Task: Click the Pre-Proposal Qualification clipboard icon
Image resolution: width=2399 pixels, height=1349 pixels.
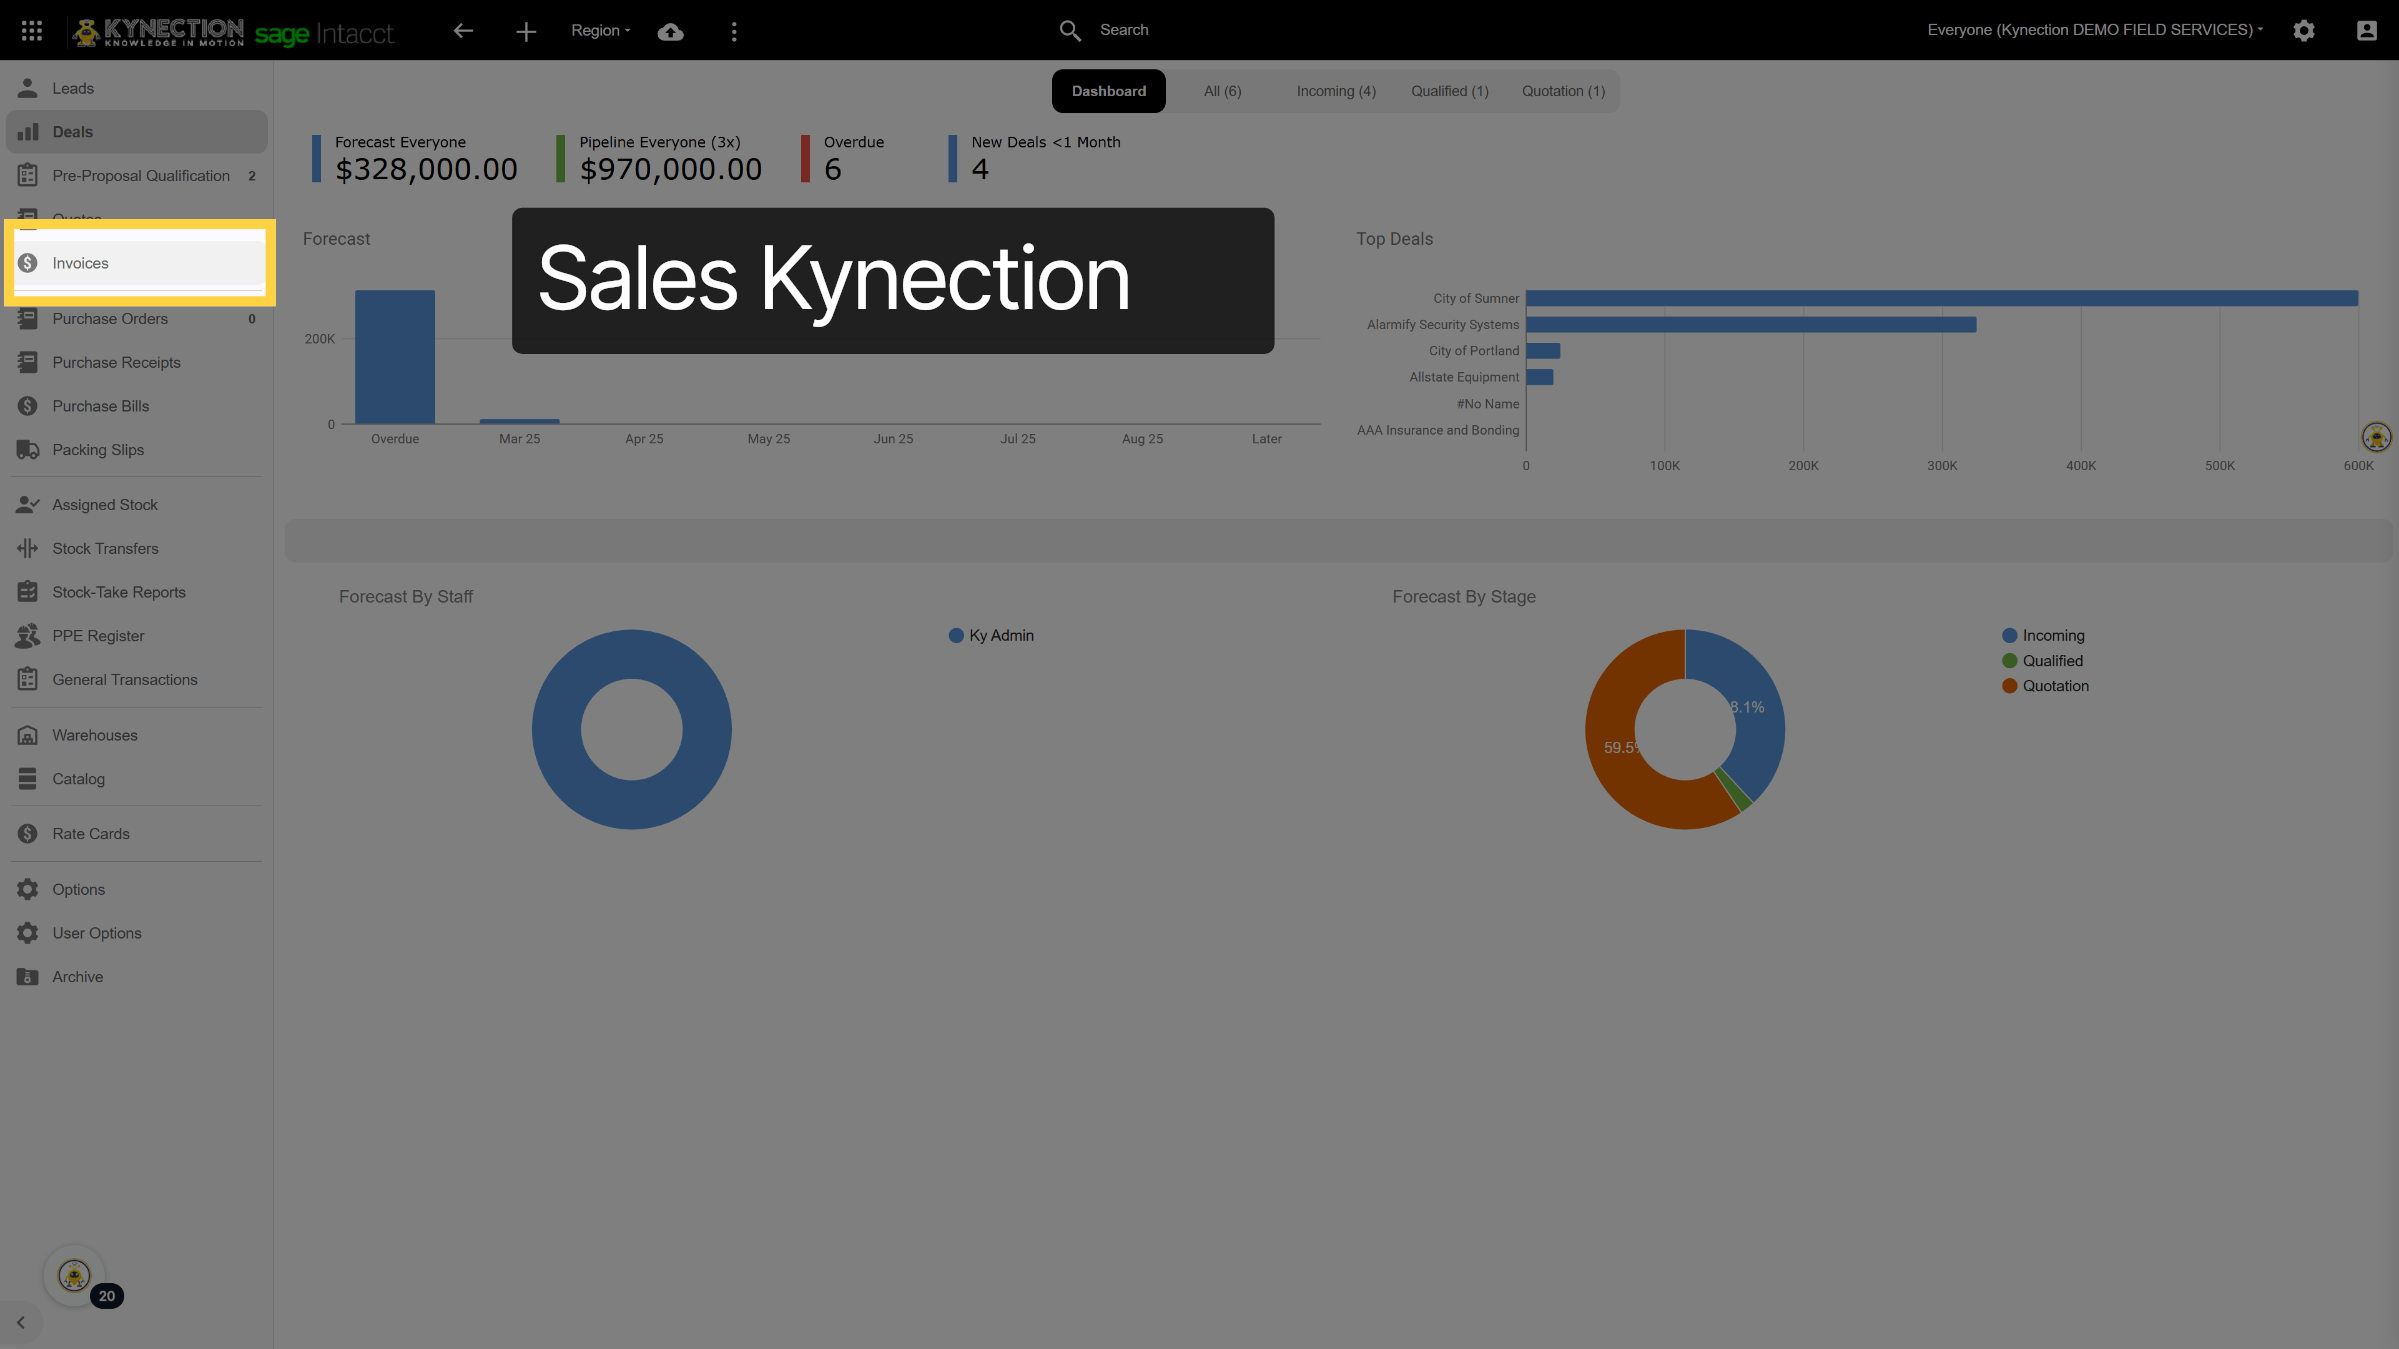Action: pyautogui.click(x=28, y=176)
